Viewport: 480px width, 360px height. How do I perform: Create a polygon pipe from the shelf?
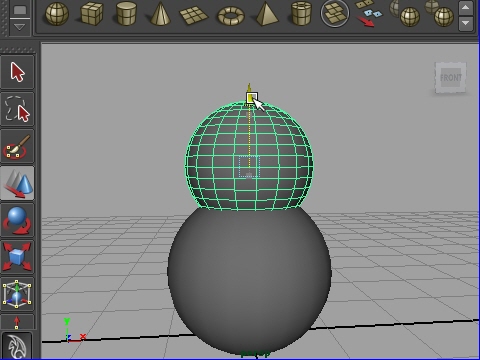(301, 14)
